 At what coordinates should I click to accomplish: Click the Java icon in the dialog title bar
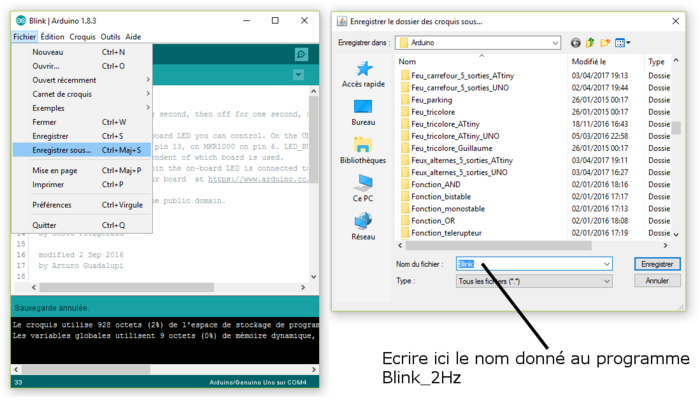342,21
